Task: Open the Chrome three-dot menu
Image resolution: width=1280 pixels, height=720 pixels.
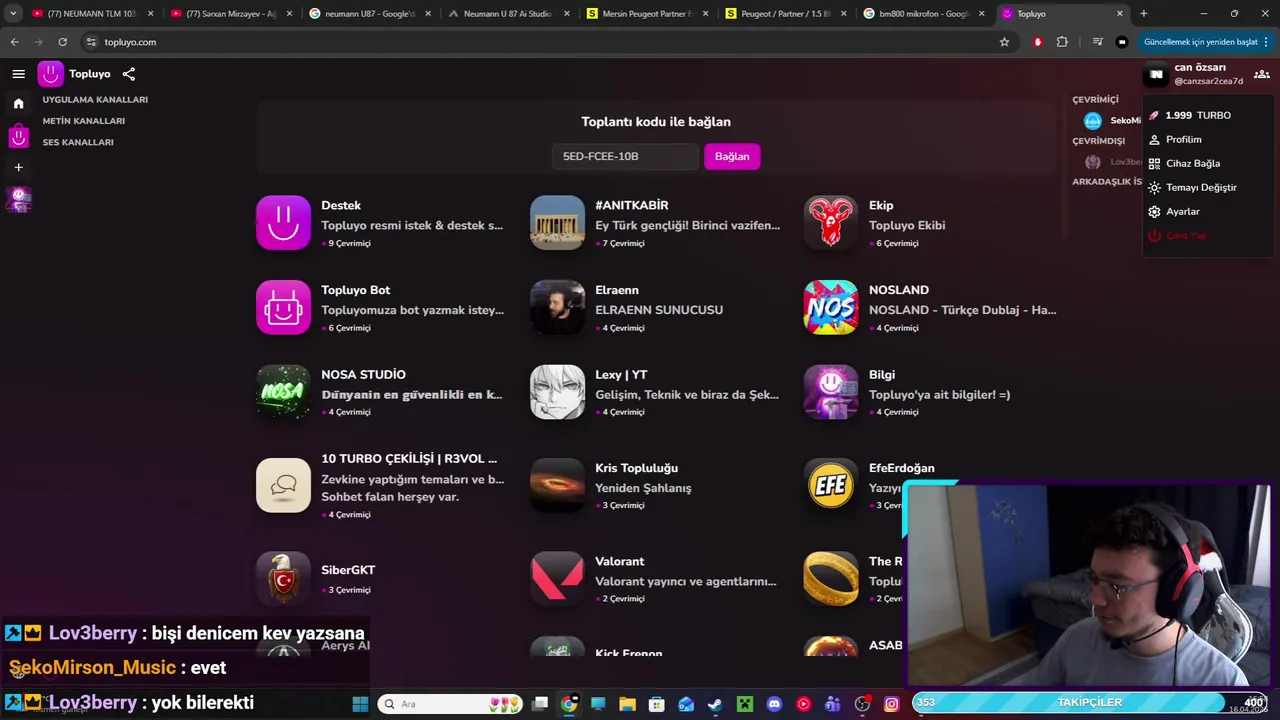Action: (x=1266, y=42)
